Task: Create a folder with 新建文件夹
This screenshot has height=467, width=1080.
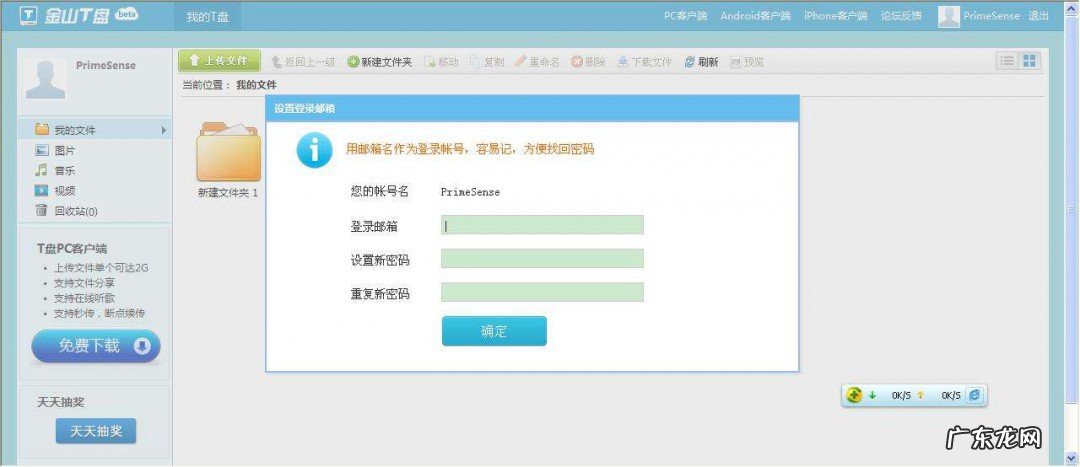Action: (x=380, y=62)
